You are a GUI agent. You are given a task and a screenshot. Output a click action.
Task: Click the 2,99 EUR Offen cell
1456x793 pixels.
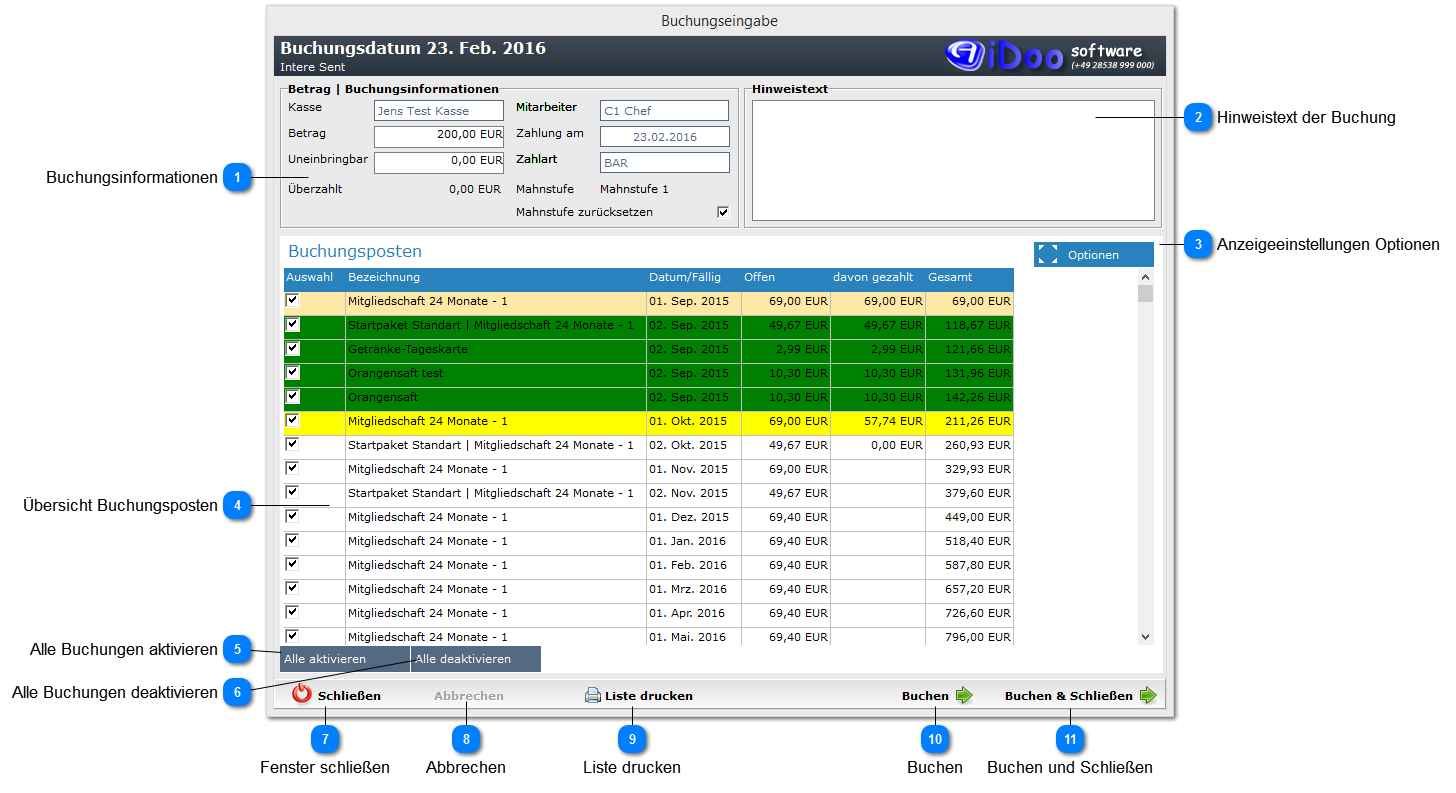pyautogui.click(x=785, y=349)
